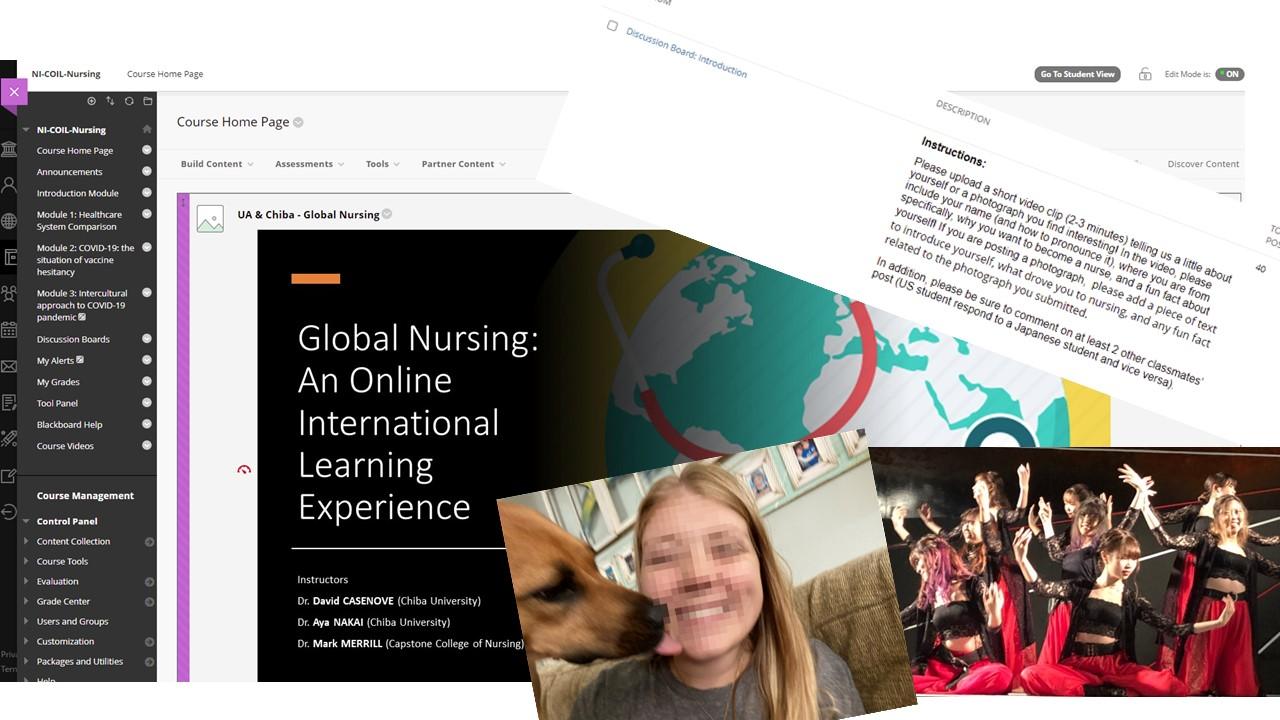The width and height of the screenshot is (1280, 720).
Task: Click the image placeholder icon beside UA & Chiba
Action: tap(210, 219)
